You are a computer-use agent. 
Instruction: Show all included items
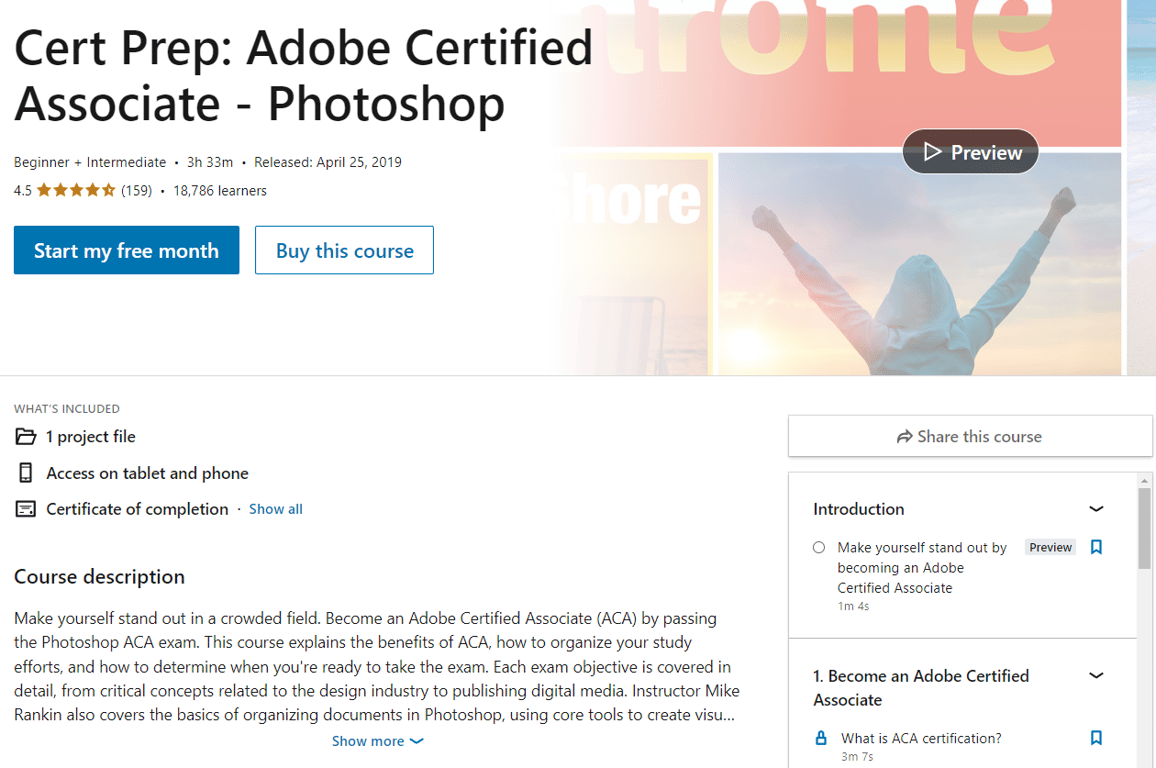pos(276,509)
